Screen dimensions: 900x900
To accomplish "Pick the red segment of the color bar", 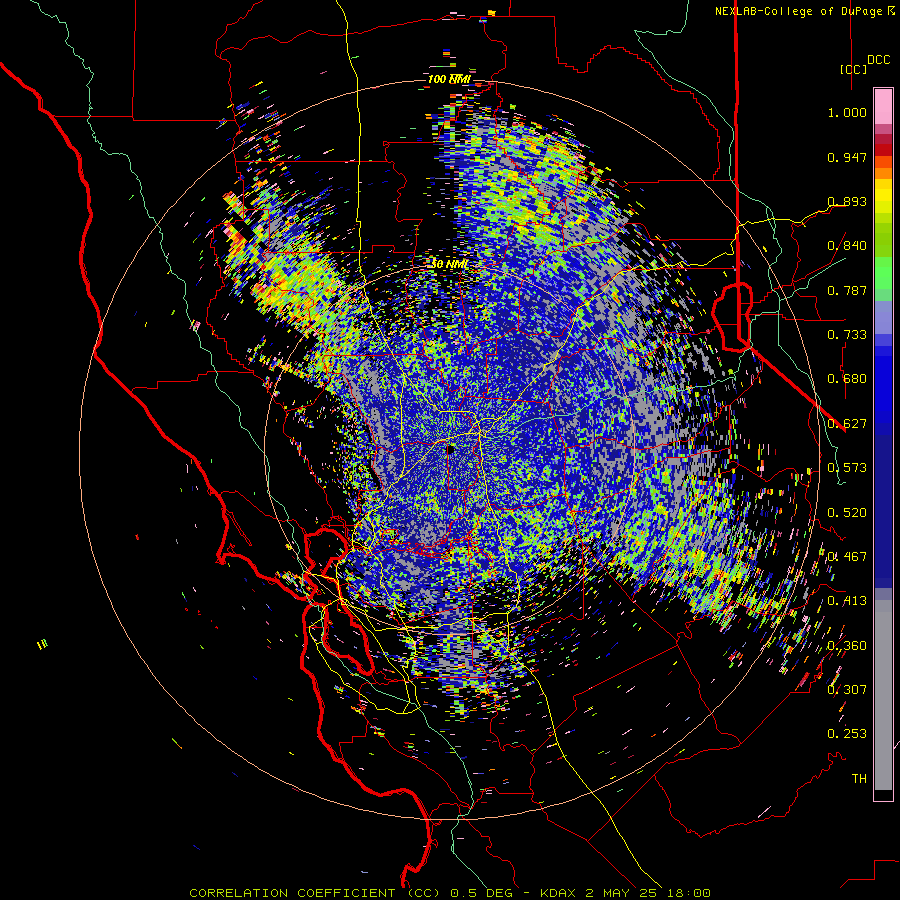I will tap(883, 150).
